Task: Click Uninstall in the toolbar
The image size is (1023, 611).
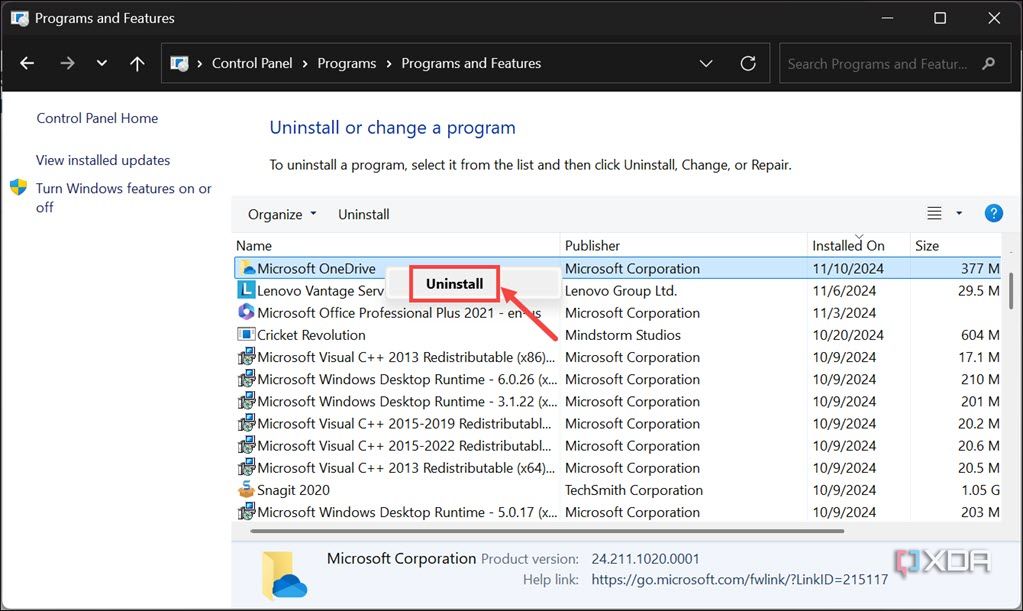Action: 363,214
